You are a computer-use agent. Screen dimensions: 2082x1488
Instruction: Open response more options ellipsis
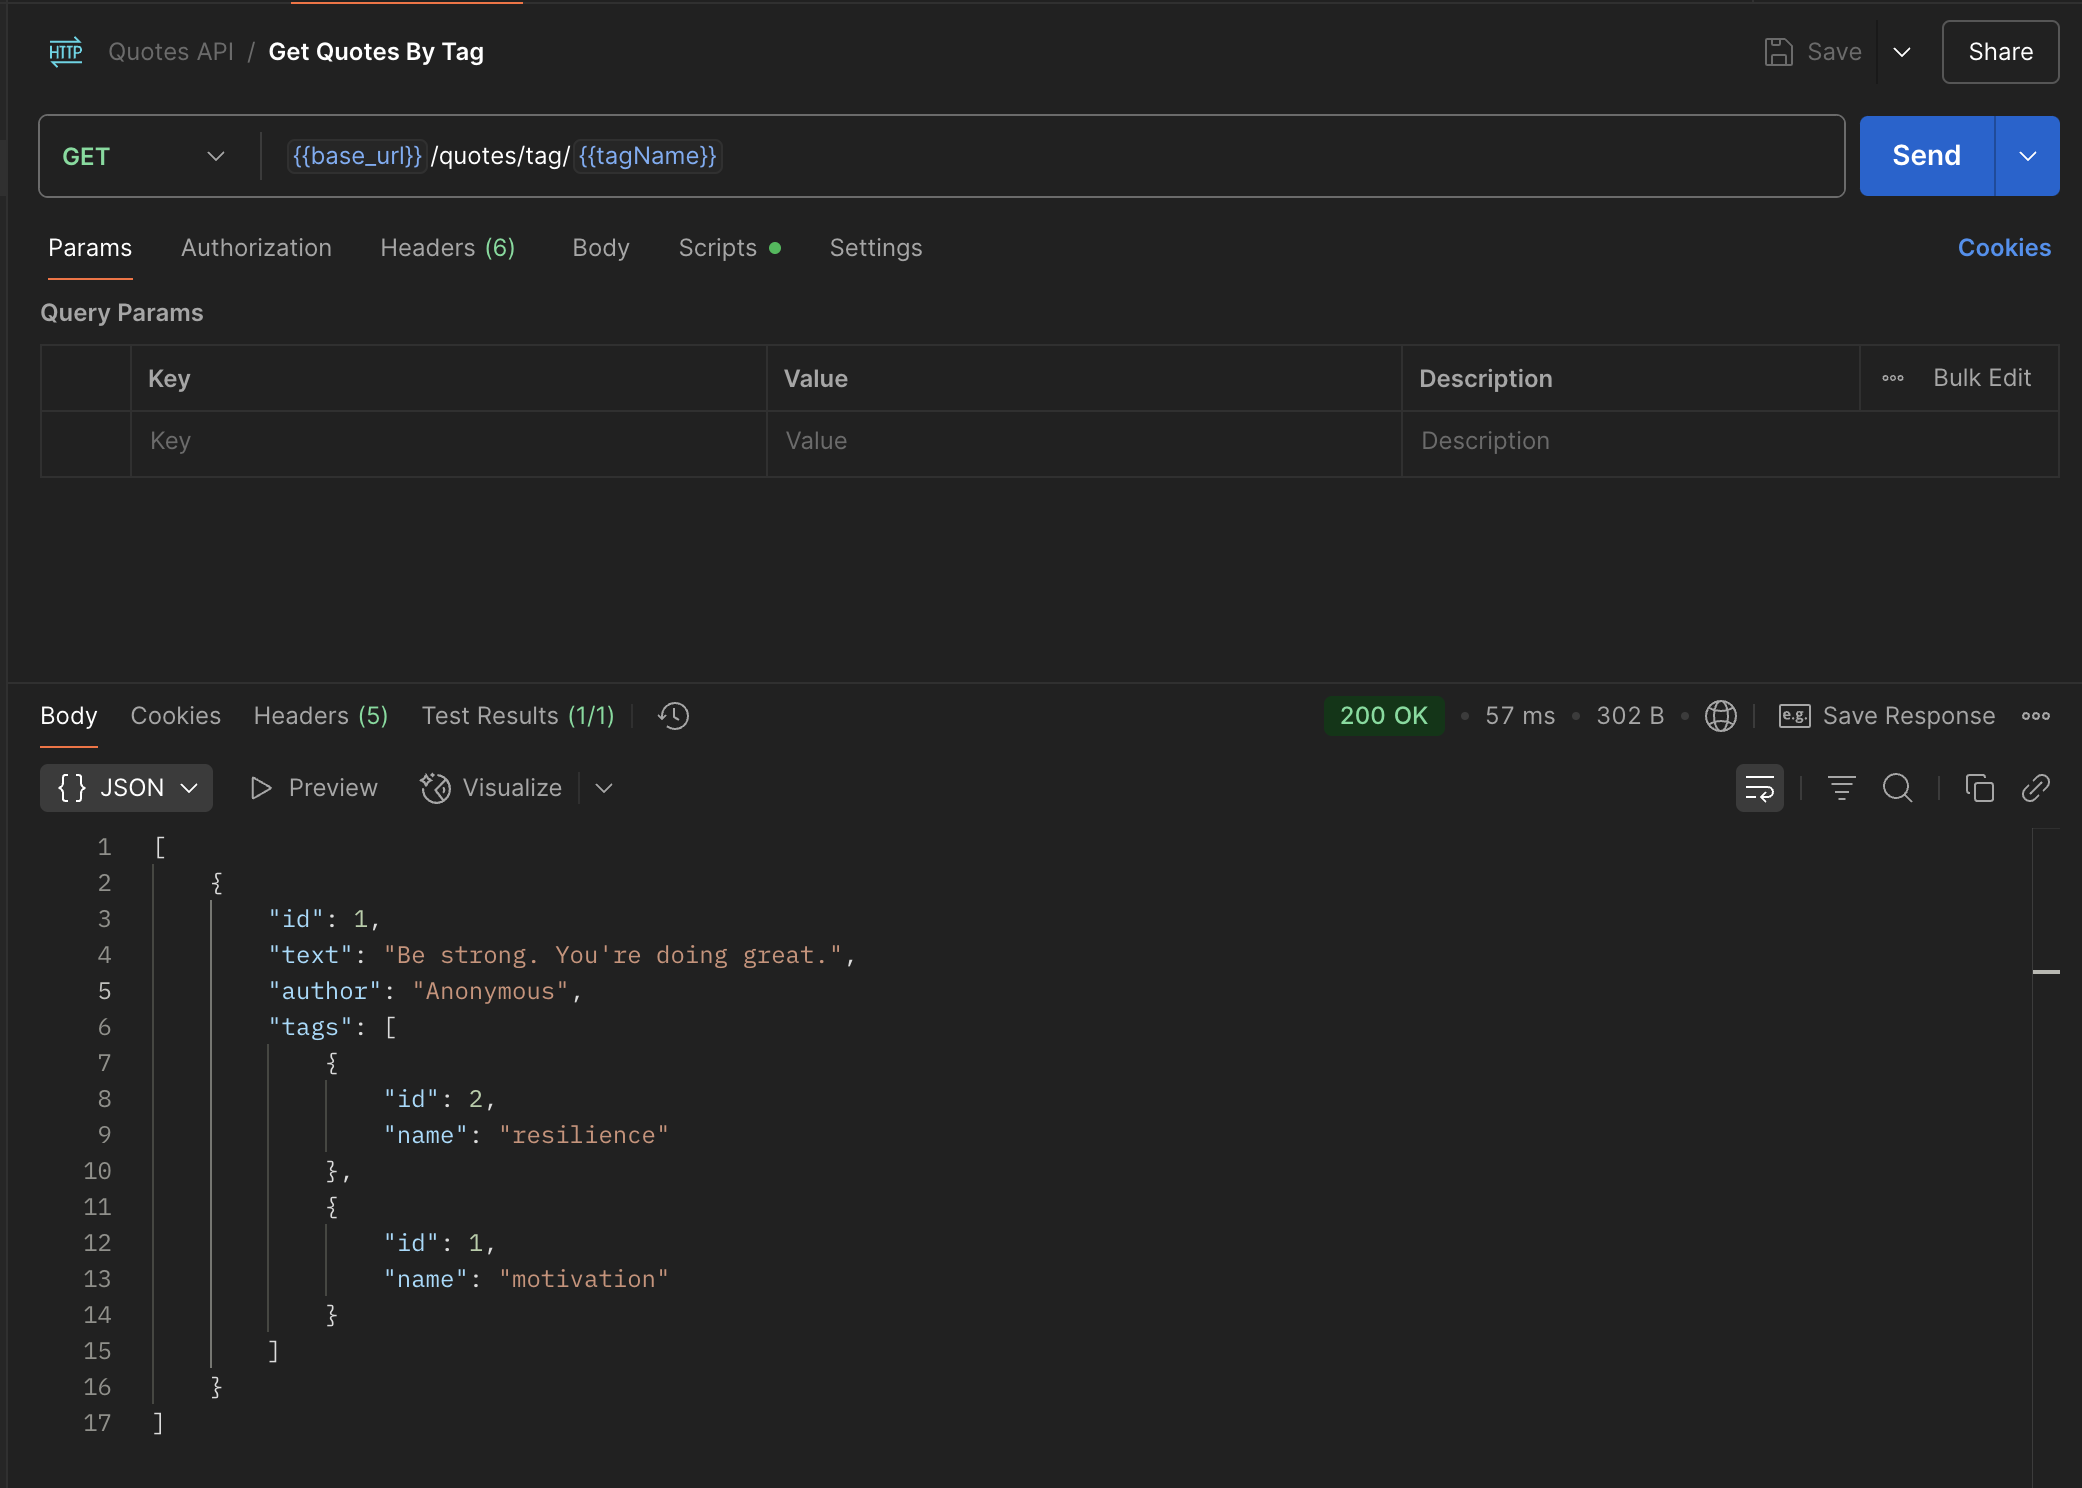coord(2036,716)
